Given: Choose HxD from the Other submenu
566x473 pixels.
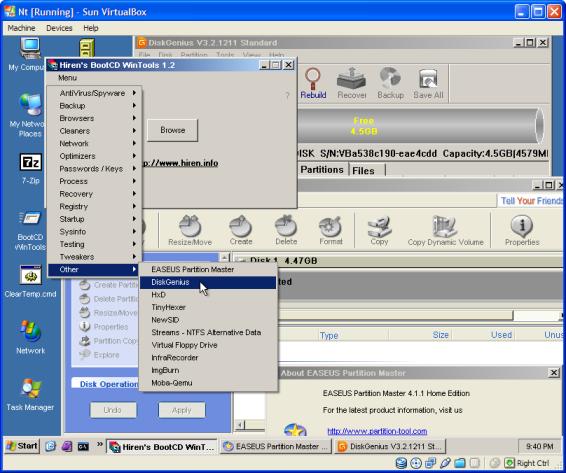Looking at the screenshot, I should tap(208, 295).
